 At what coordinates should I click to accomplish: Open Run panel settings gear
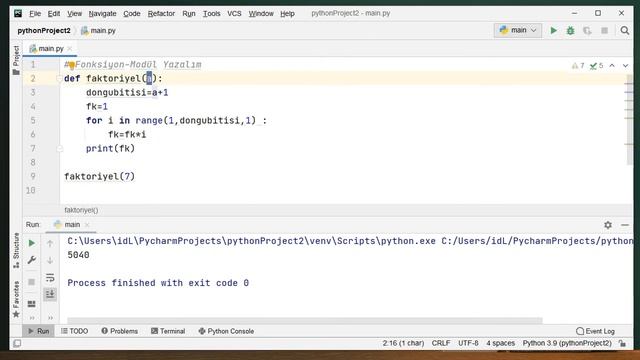point(608,225)
